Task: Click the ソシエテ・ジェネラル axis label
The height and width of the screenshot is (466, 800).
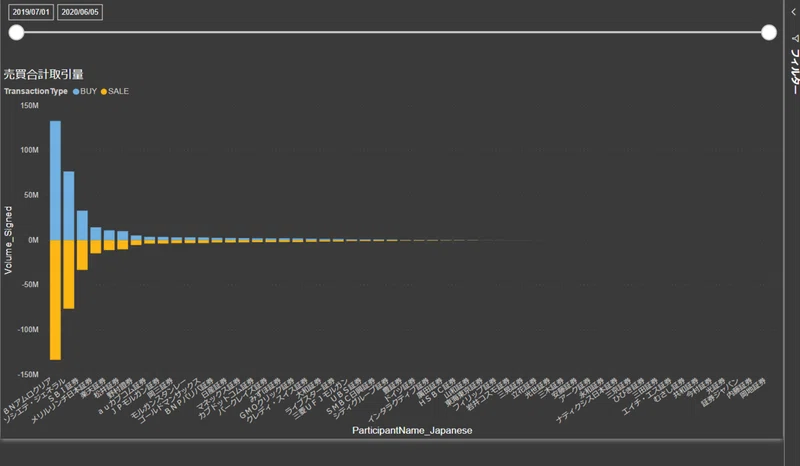Action: [x=34, y=401]
